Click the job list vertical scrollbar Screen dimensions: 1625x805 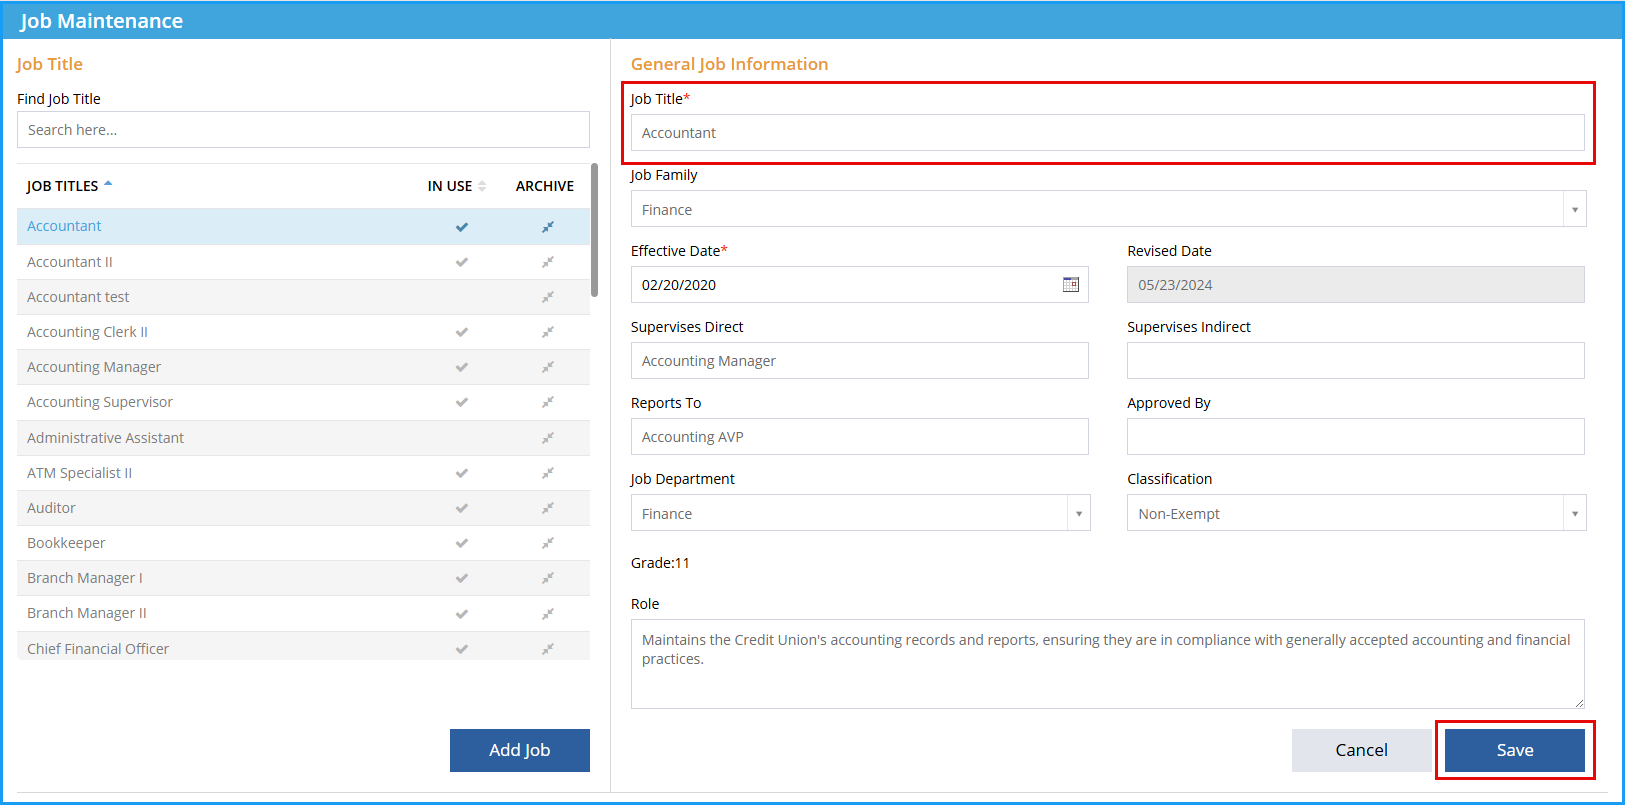[594, 230]
